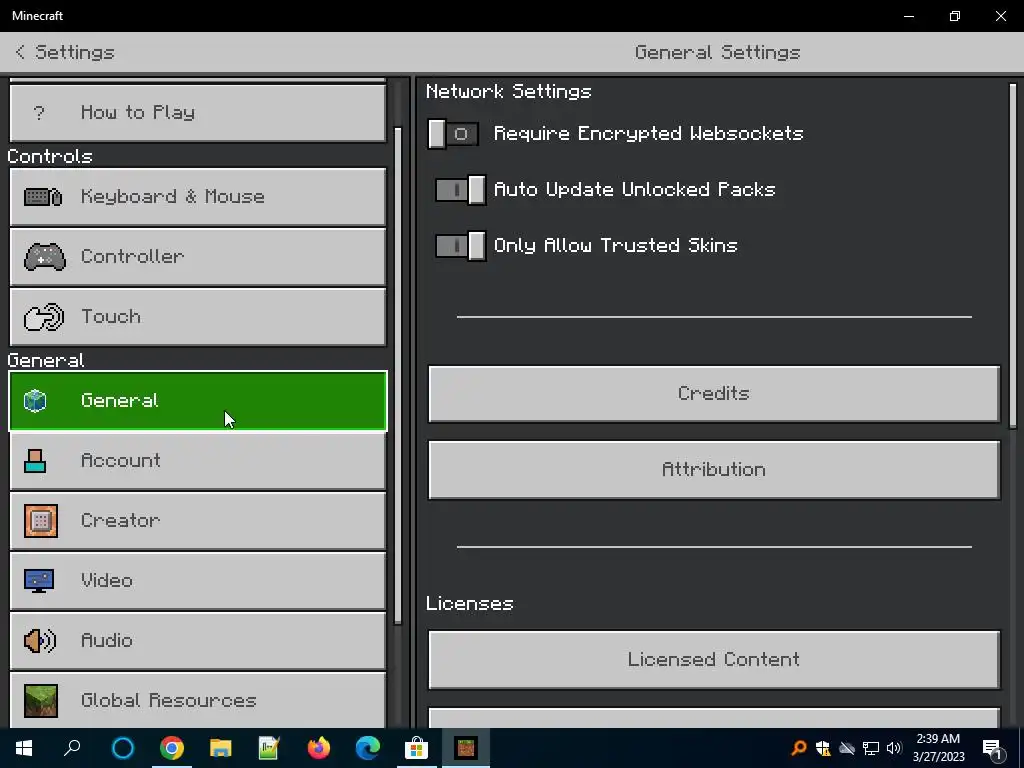Click the grass block Global Resources icon
Viewport: 1024px width, 768px height.
click(40, 701)
